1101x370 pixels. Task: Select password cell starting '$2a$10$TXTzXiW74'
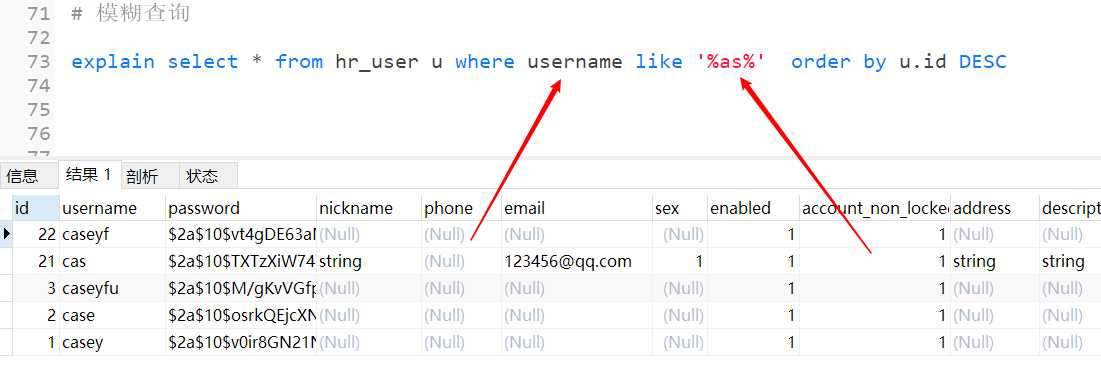(x=241, y=262)
